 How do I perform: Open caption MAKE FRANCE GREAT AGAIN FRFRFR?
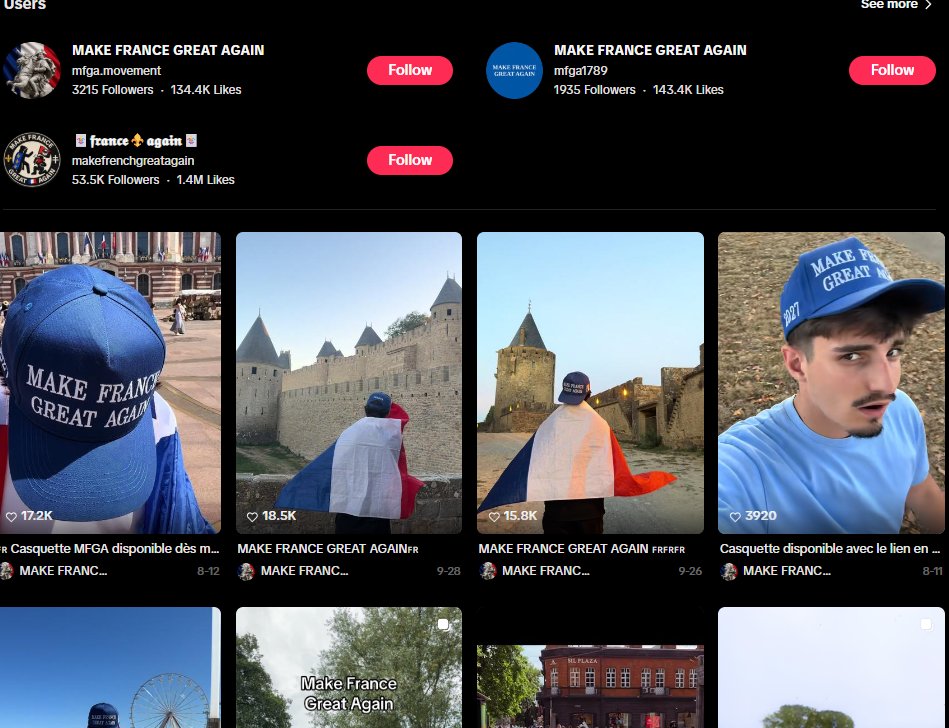[x=582, y=549]
